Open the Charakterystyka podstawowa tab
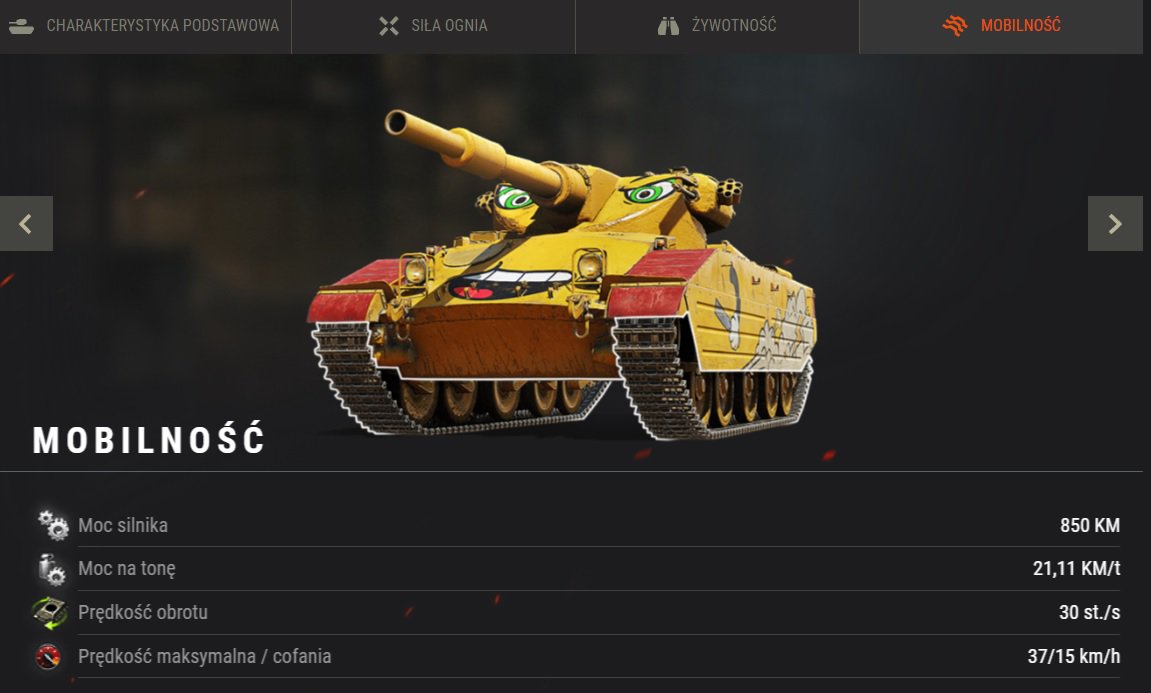1151x693 pixels. (145, 26)
